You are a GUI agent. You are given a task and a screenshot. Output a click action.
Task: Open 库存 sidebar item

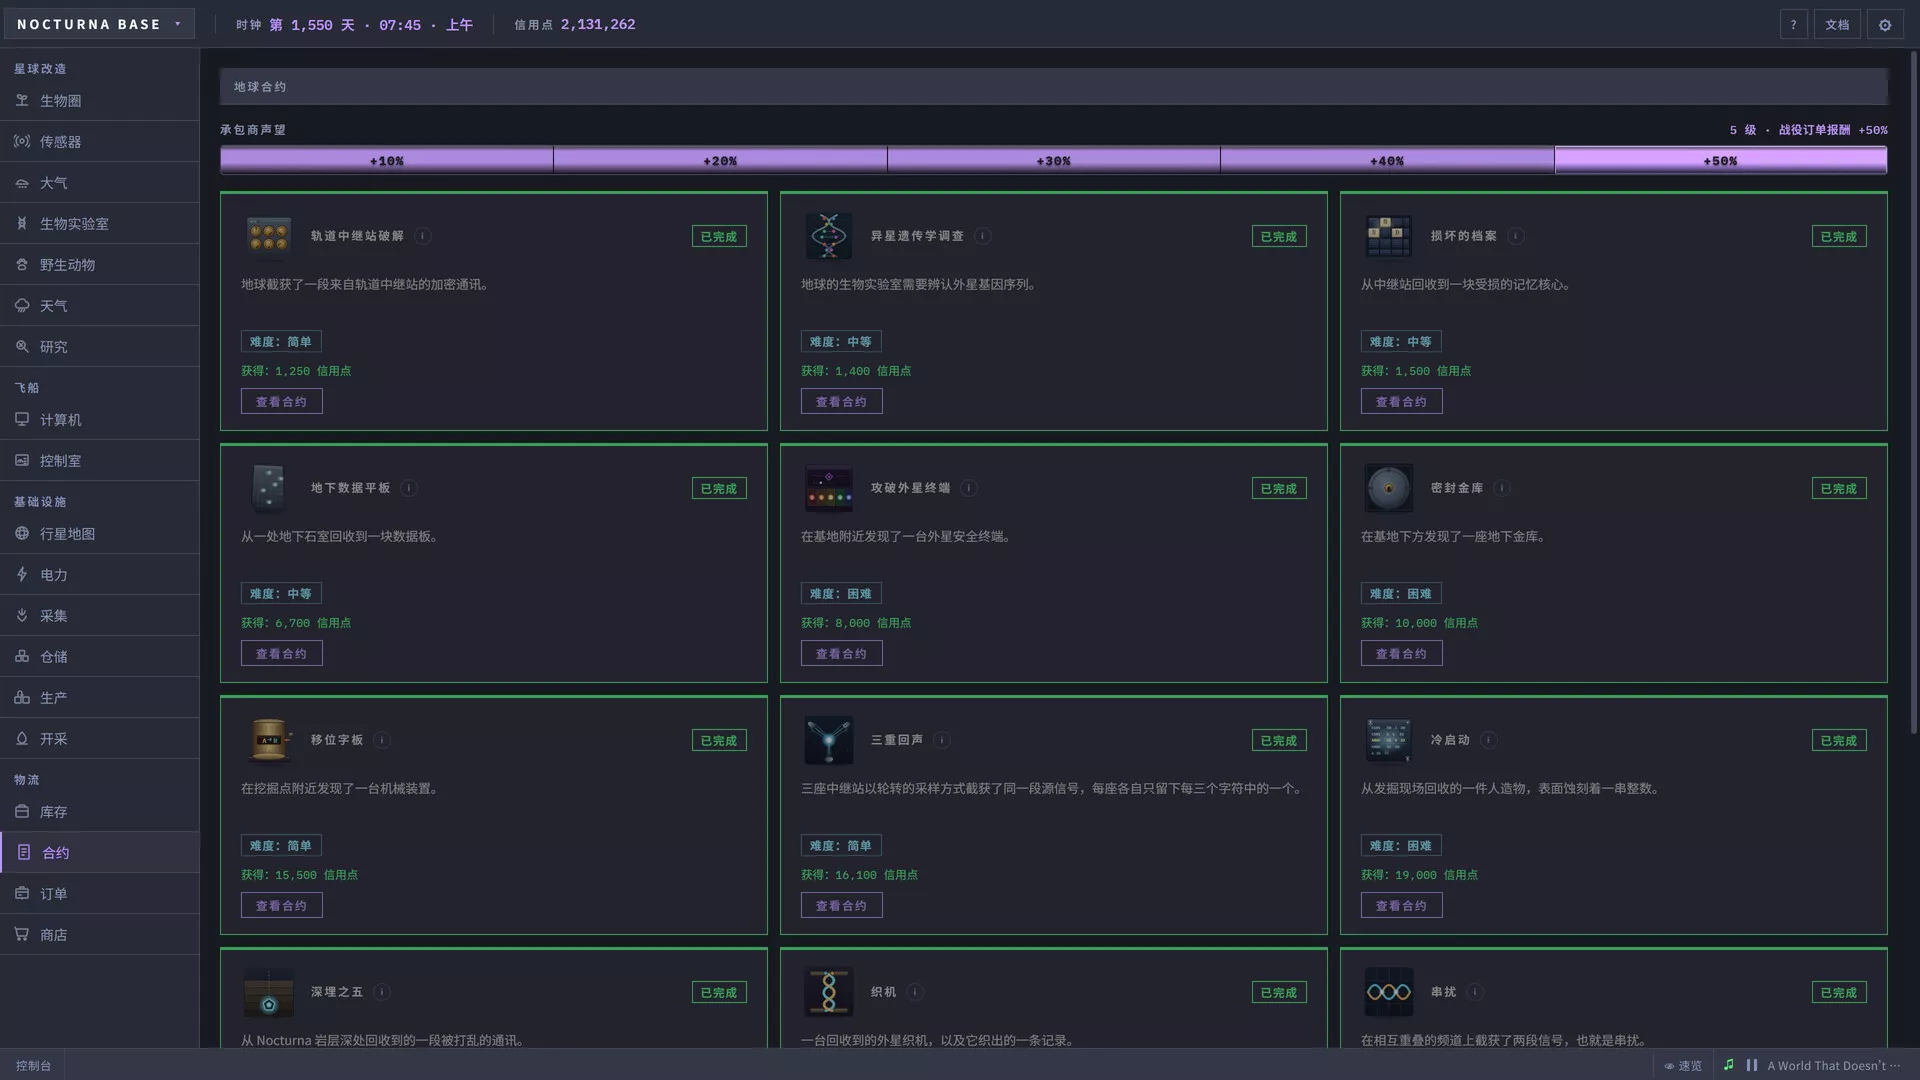point(100,812)
